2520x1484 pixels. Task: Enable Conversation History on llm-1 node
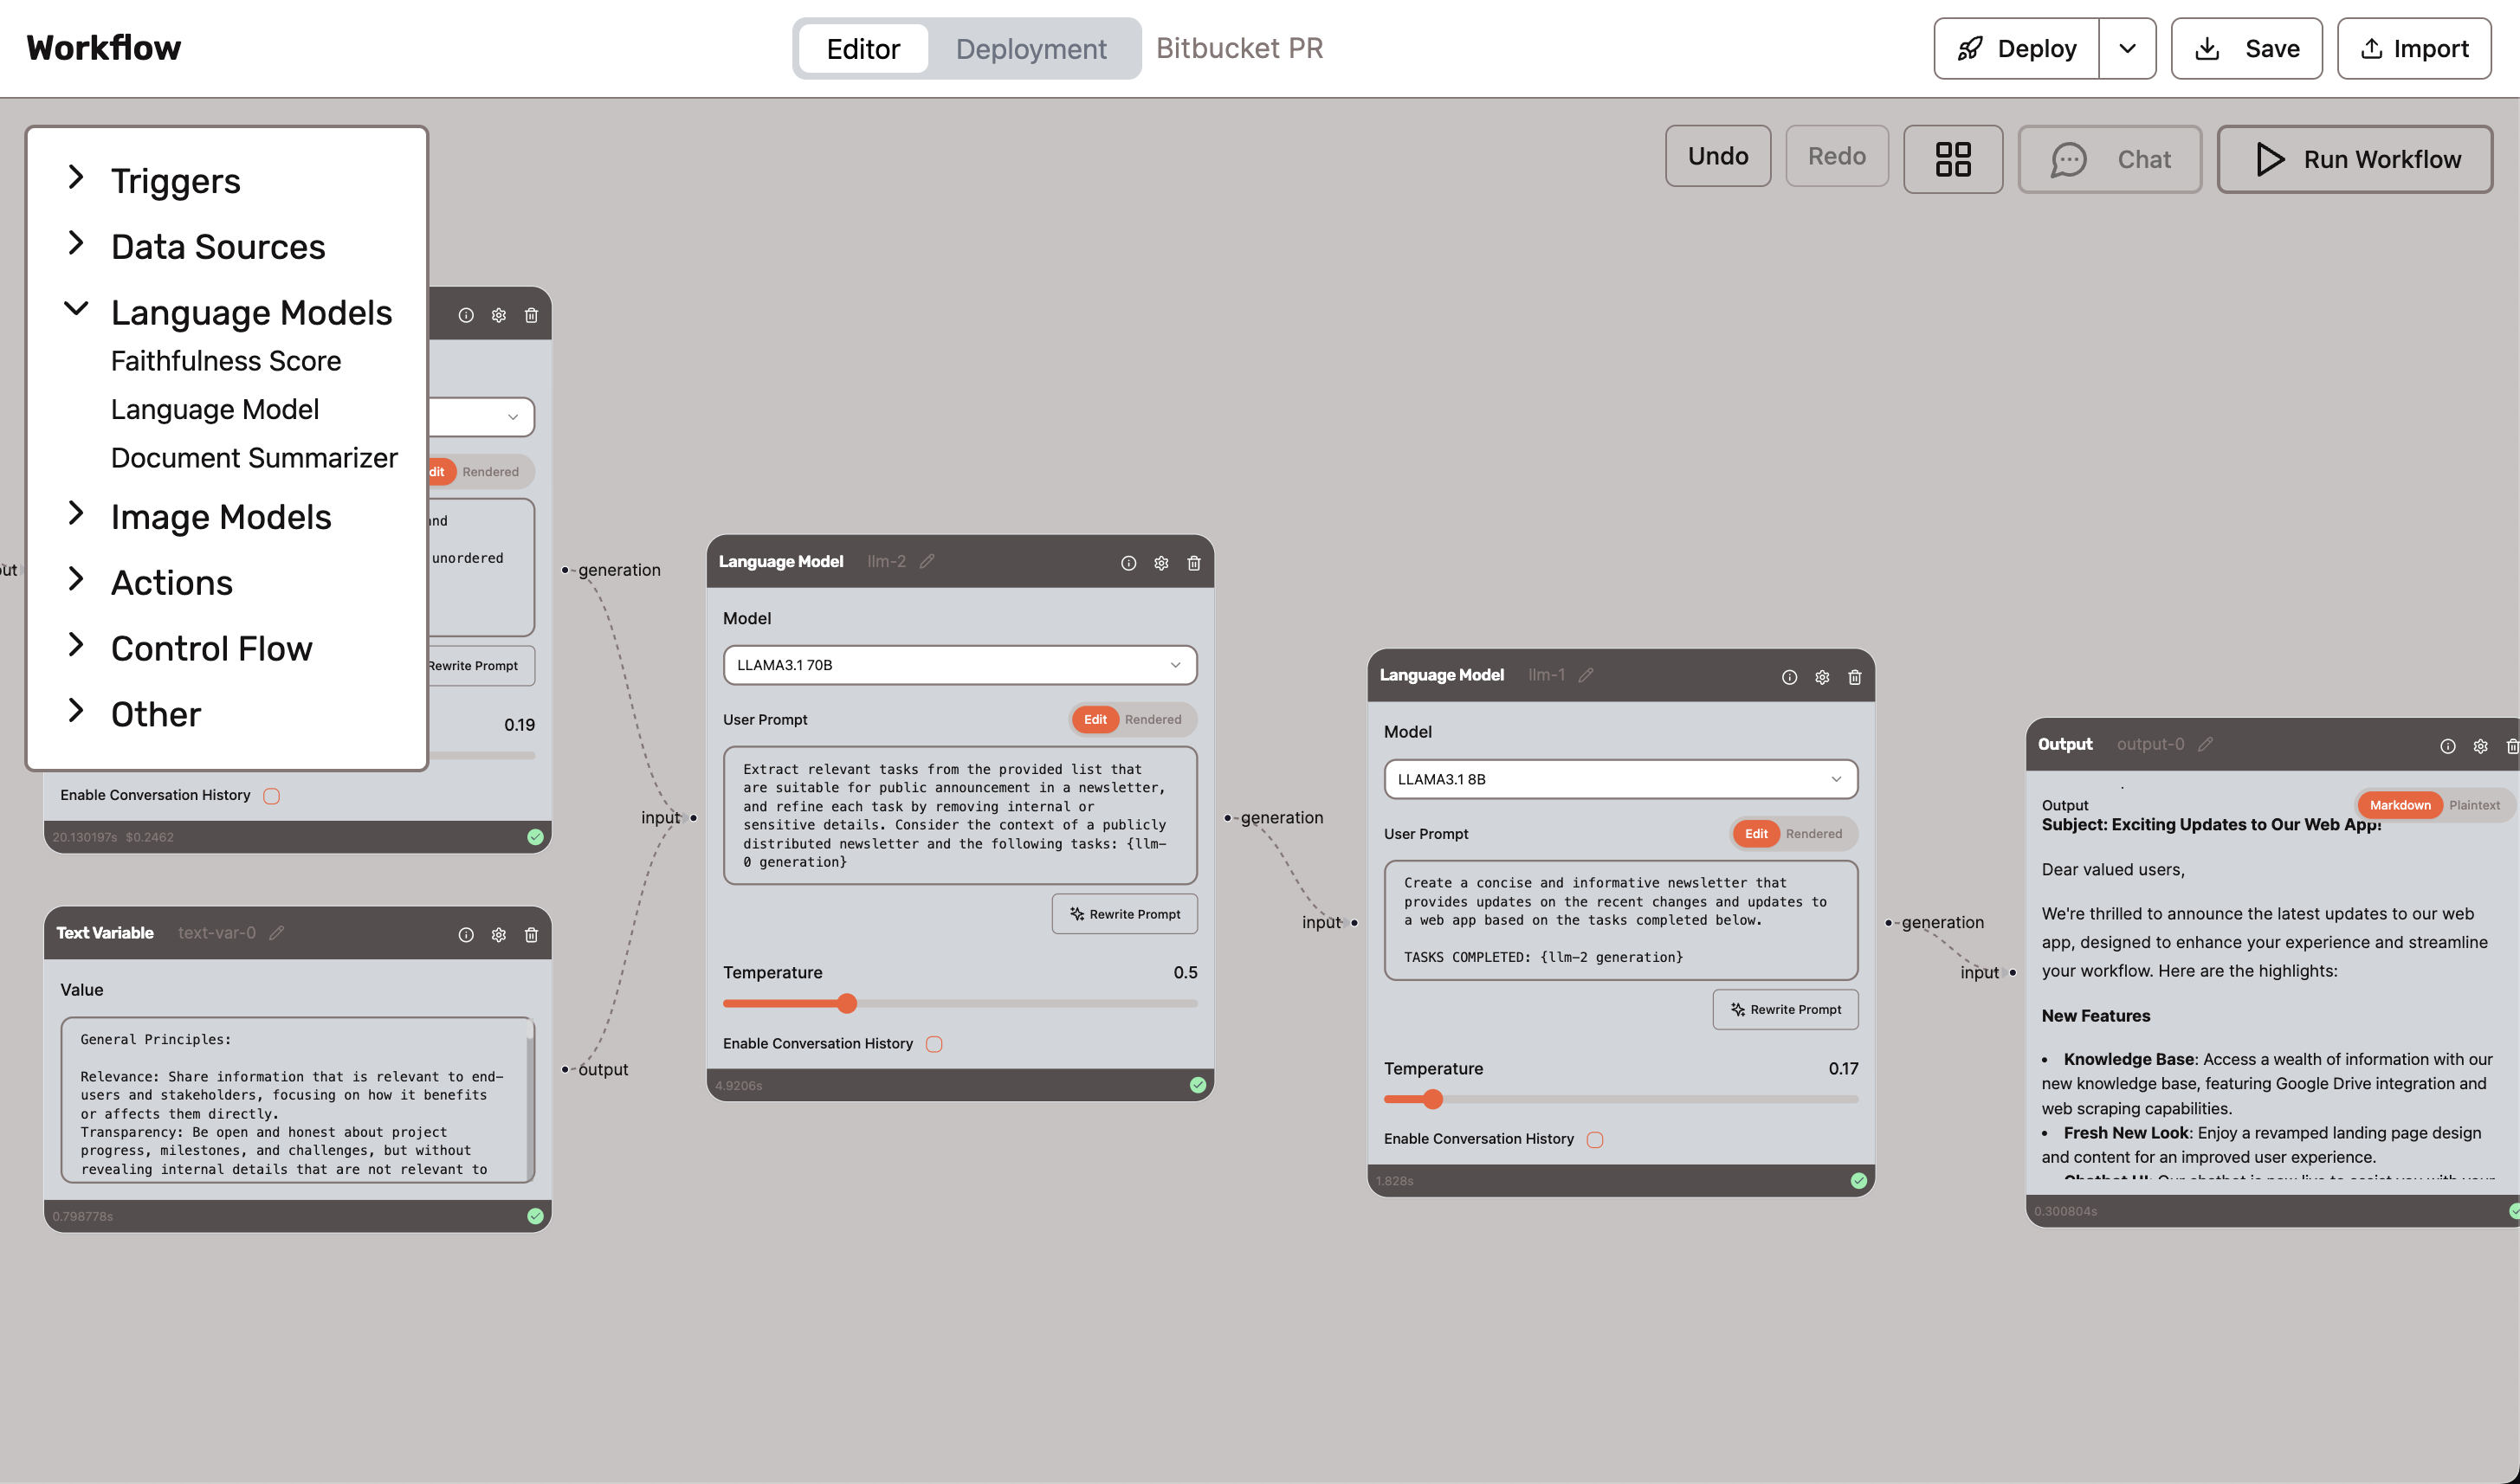click(x=1595, y=1139)
